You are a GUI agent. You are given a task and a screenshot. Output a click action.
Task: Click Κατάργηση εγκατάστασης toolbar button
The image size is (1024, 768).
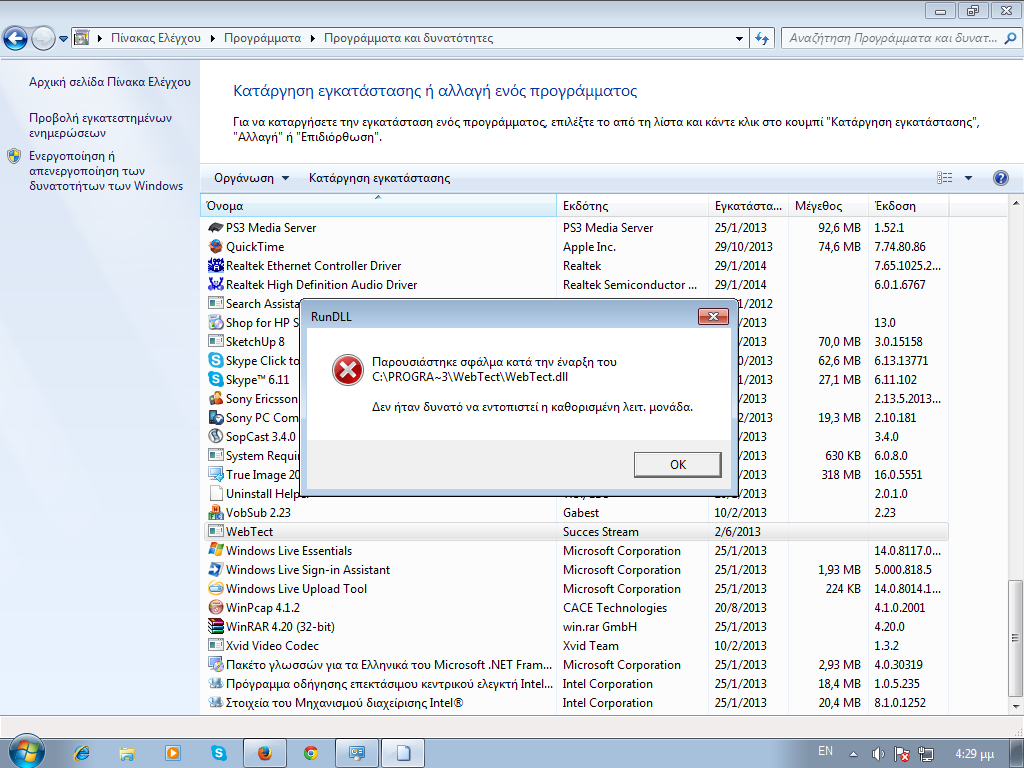[379, 178]
